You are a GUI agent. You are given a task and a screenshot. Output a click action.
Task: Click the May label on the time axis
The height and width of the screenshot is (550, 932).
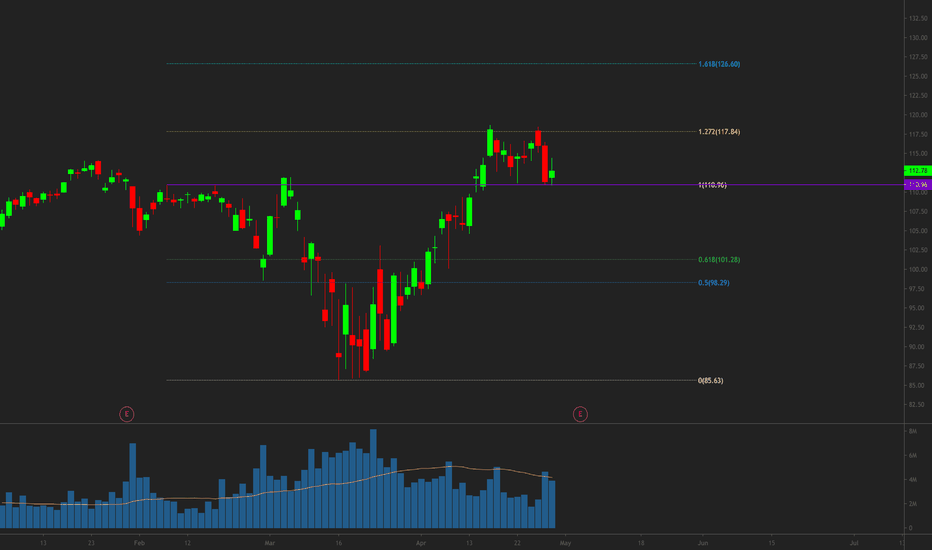pos(565,543)
